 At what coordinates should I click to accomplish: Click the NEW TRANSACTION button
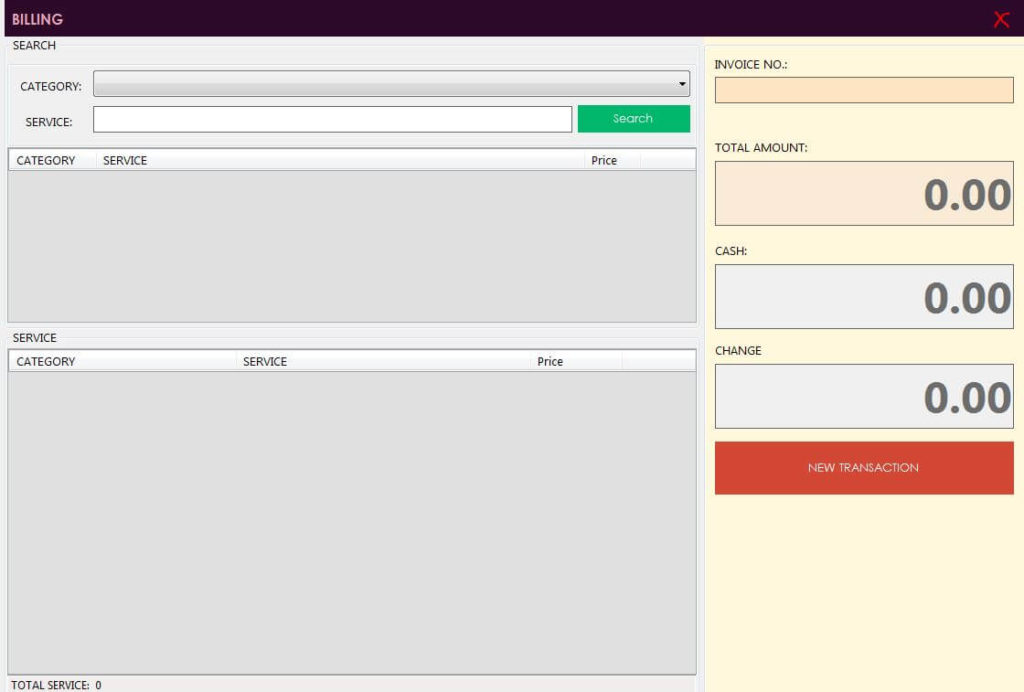[x=864, y=468]
